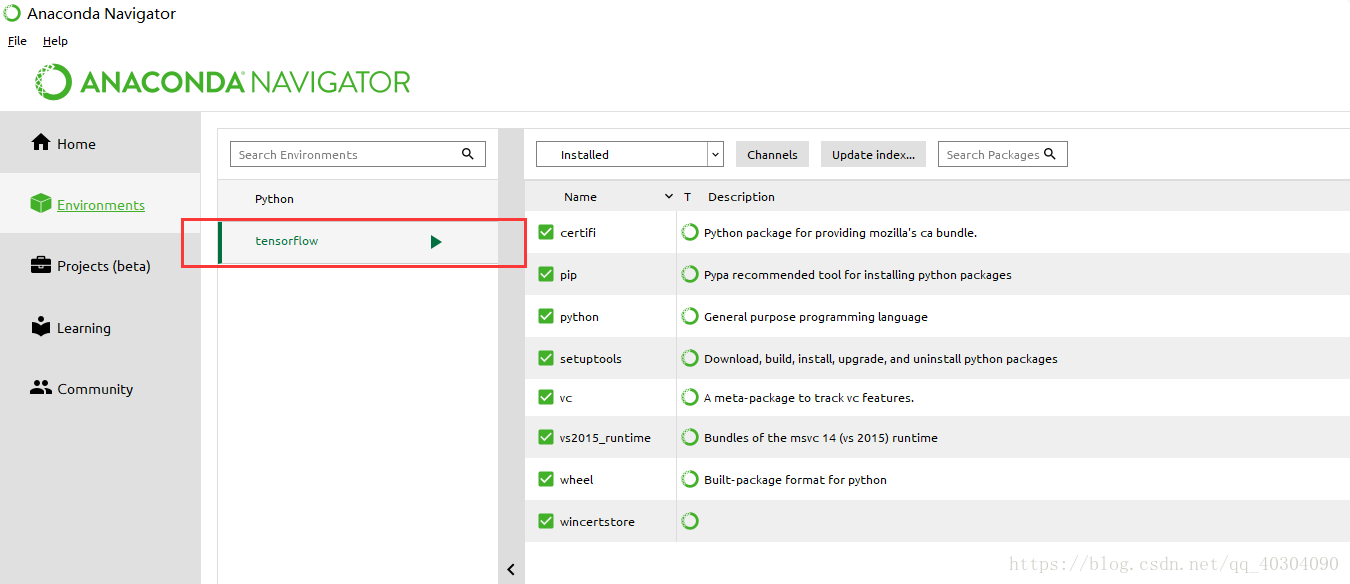Viewport: 1350px width, 584px height.
Task: Click the green play arrow beside tensorflow
Action: 436,241
